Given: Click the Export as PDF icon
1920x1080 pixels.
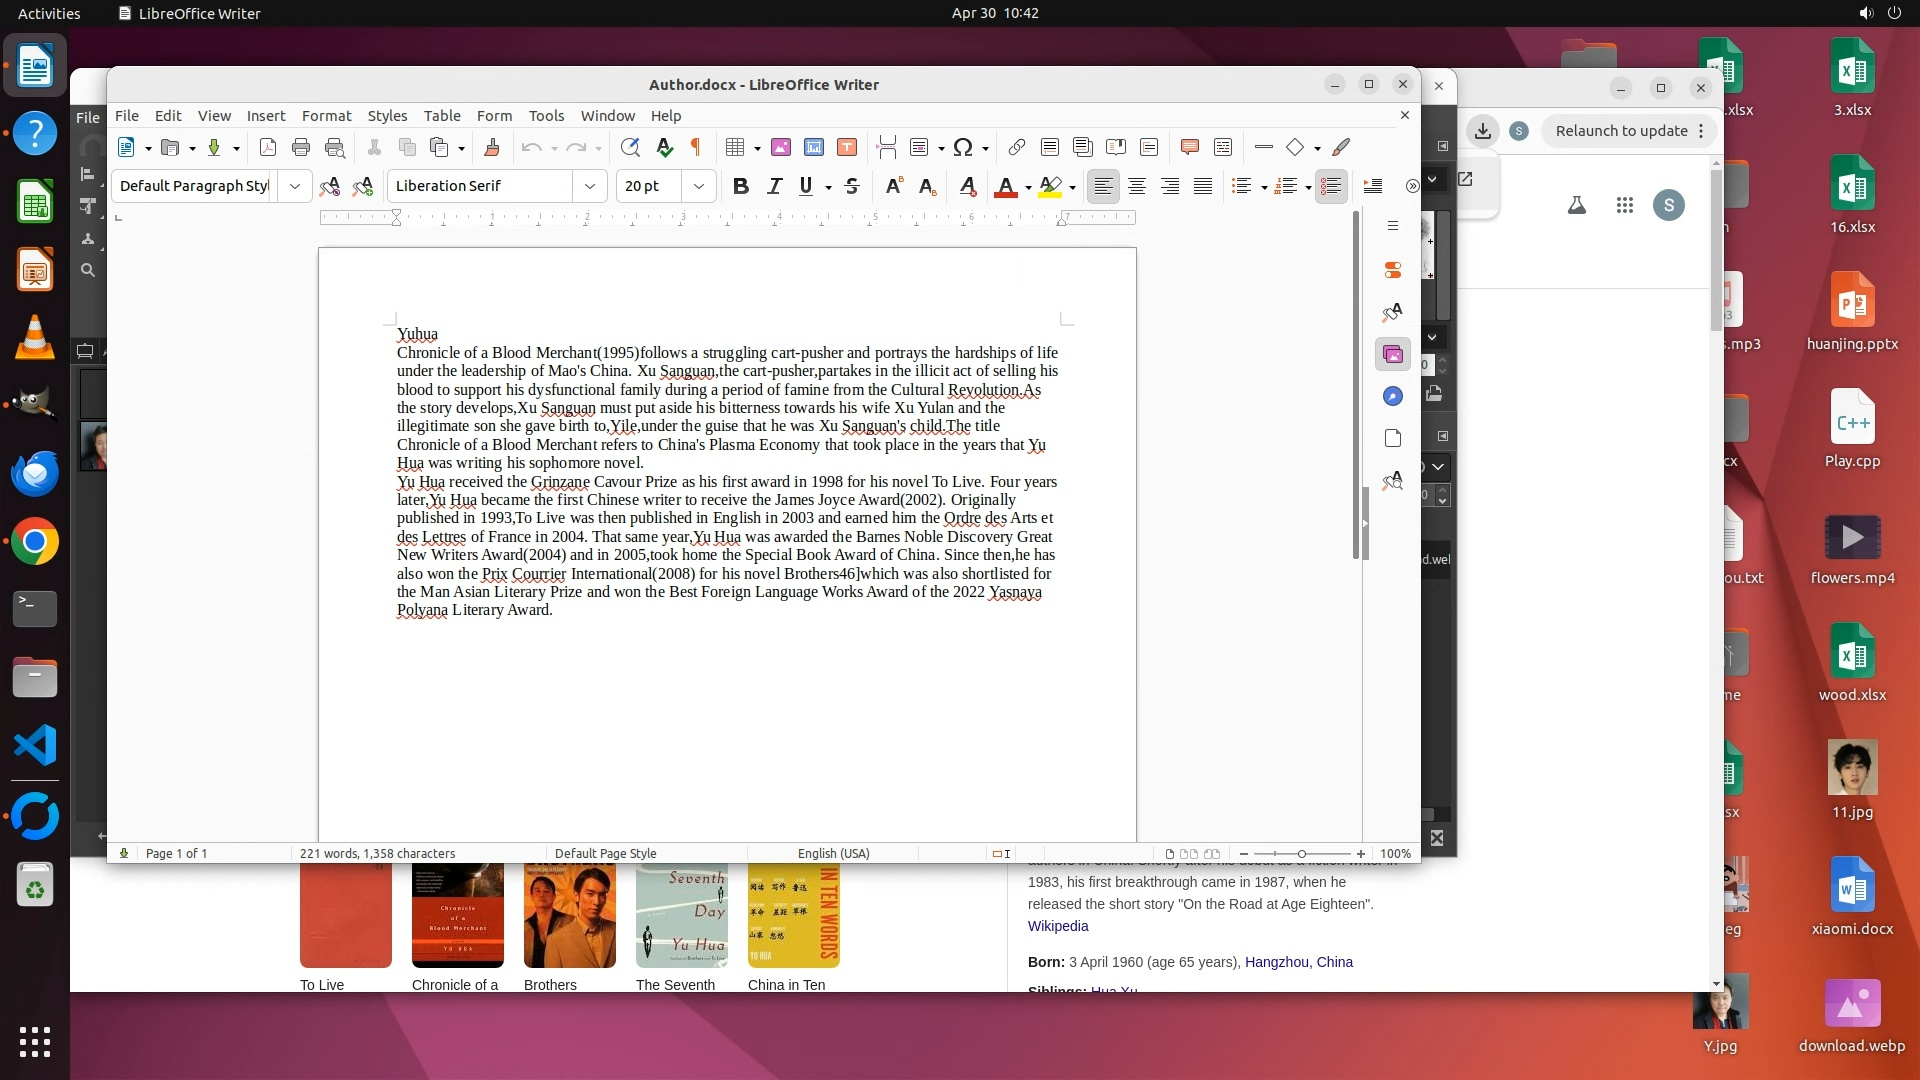Looking at the screenshot, I should pyautogui.click(x=267, y=148).
